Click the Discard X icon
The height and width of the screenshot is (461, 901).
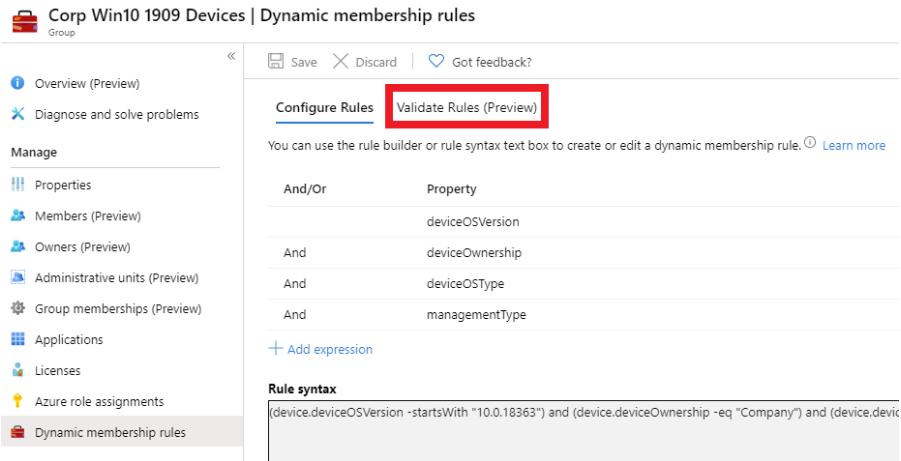click(341, 62)
